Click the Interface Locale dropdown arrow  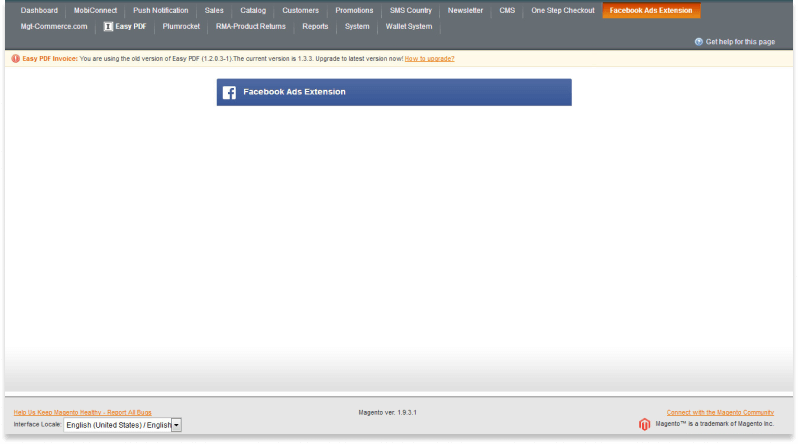177,425
